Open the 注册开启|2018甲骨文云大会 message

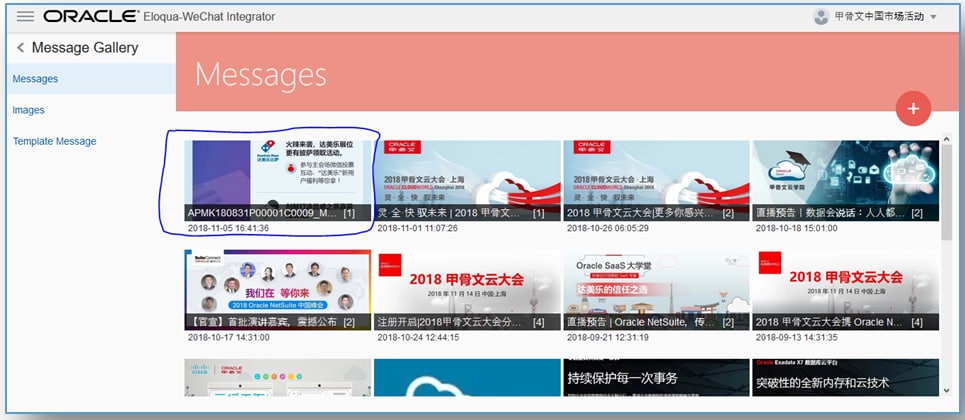(x=467, y=289)
